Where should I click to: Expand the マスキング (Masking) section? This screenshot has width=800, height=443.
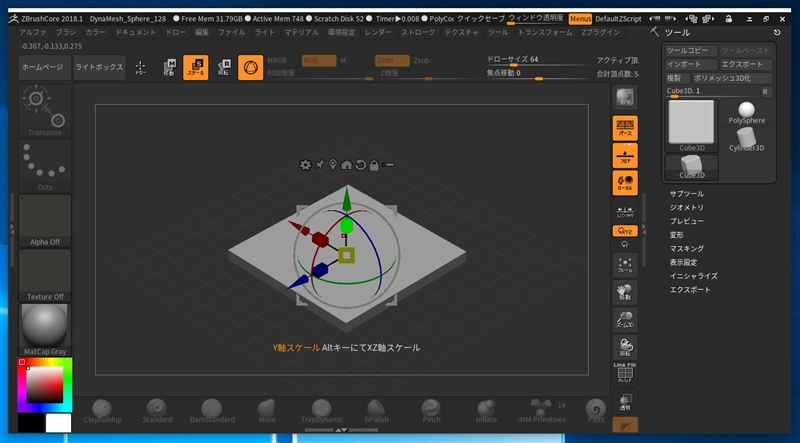pos(687,249)
